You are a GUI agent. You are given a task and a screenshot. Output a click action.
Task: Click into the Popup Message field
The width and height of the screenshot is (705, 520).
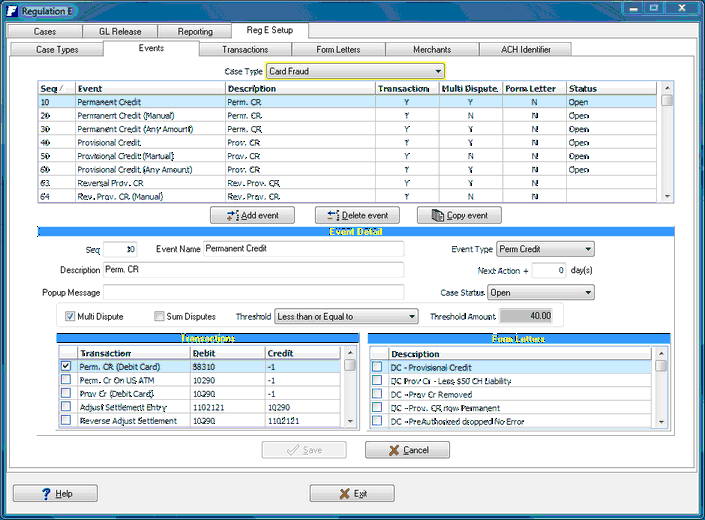253,293
